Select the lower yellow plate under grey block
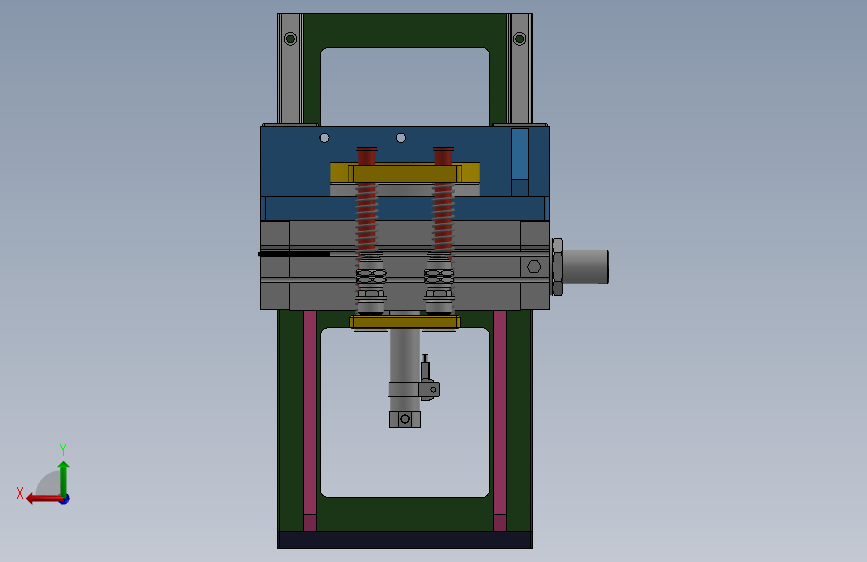The height and width of the screenshot is (562, 867). [405, 322]
